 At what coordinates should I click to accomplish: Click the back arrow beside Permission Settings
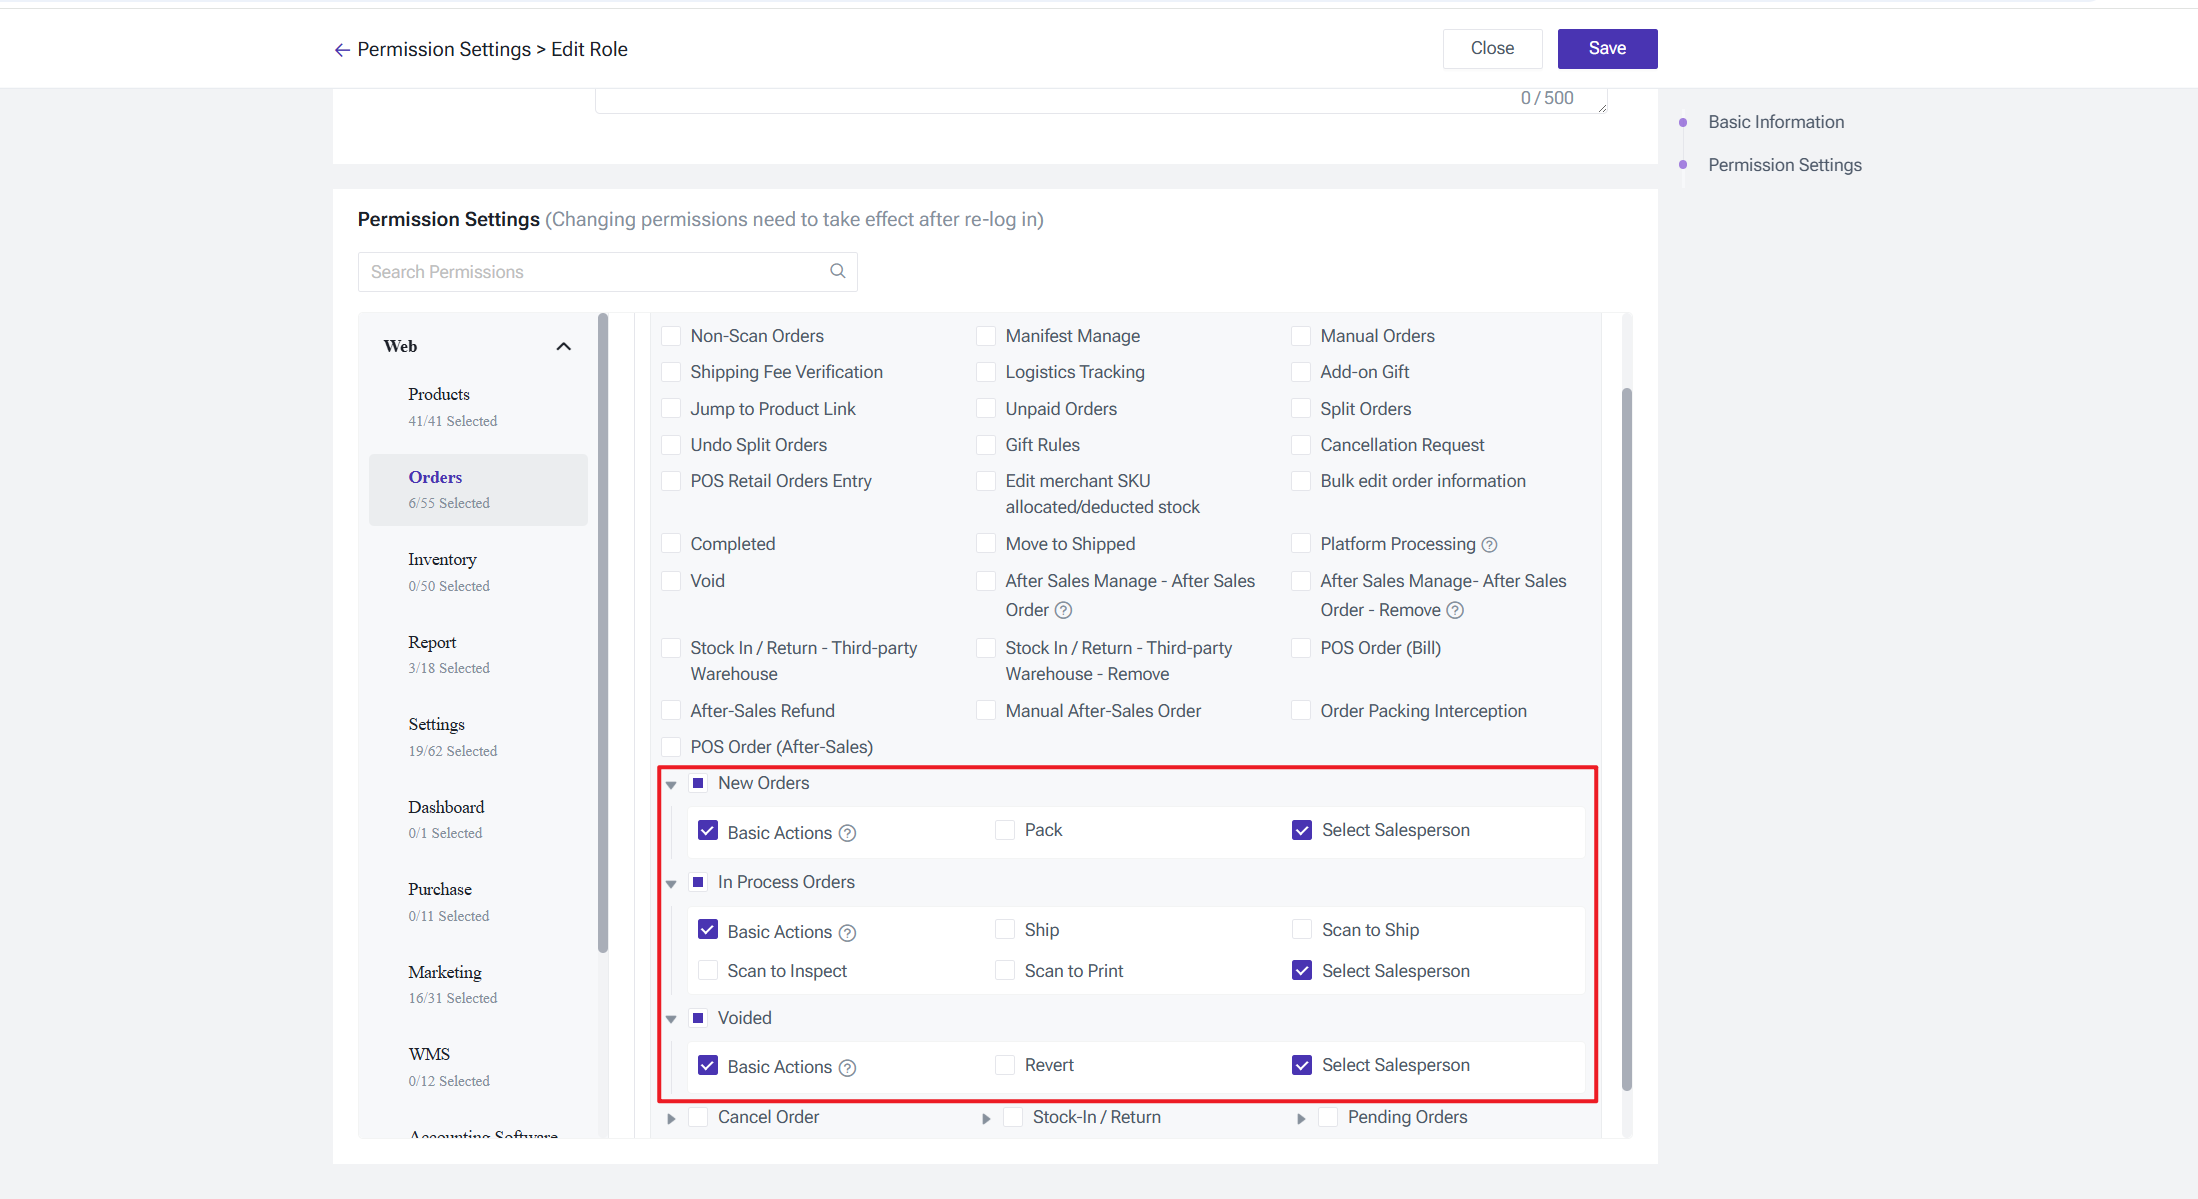point(342,50)
